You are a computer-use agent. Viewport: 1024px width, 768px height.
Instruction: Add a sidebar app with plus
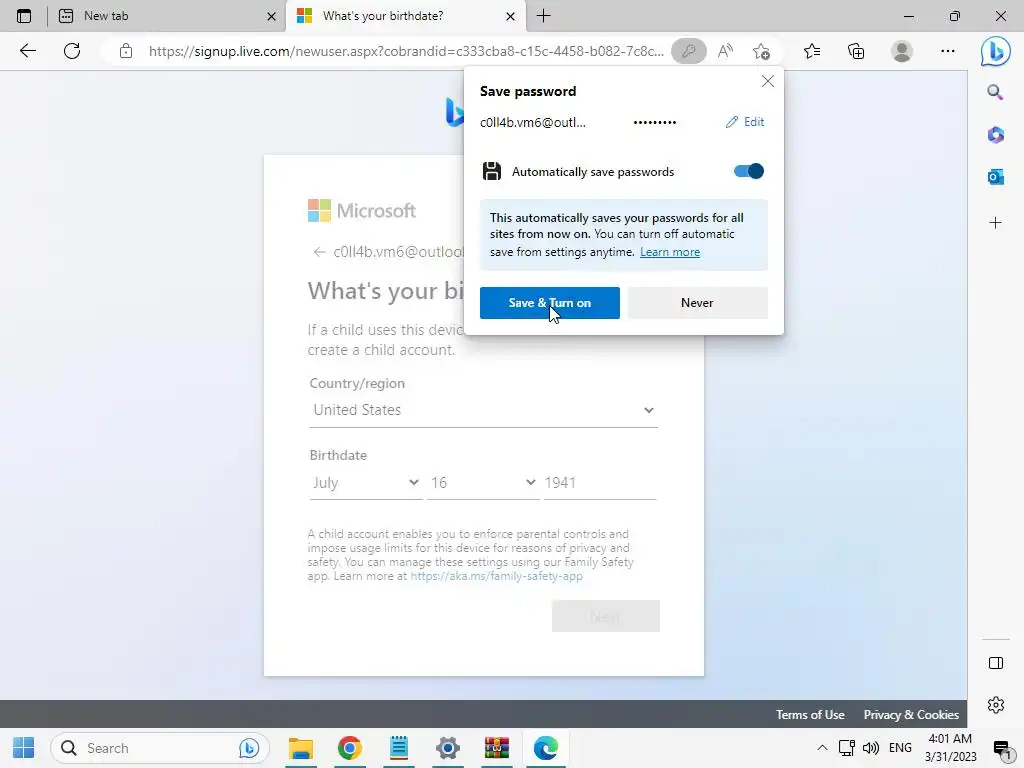995,223
